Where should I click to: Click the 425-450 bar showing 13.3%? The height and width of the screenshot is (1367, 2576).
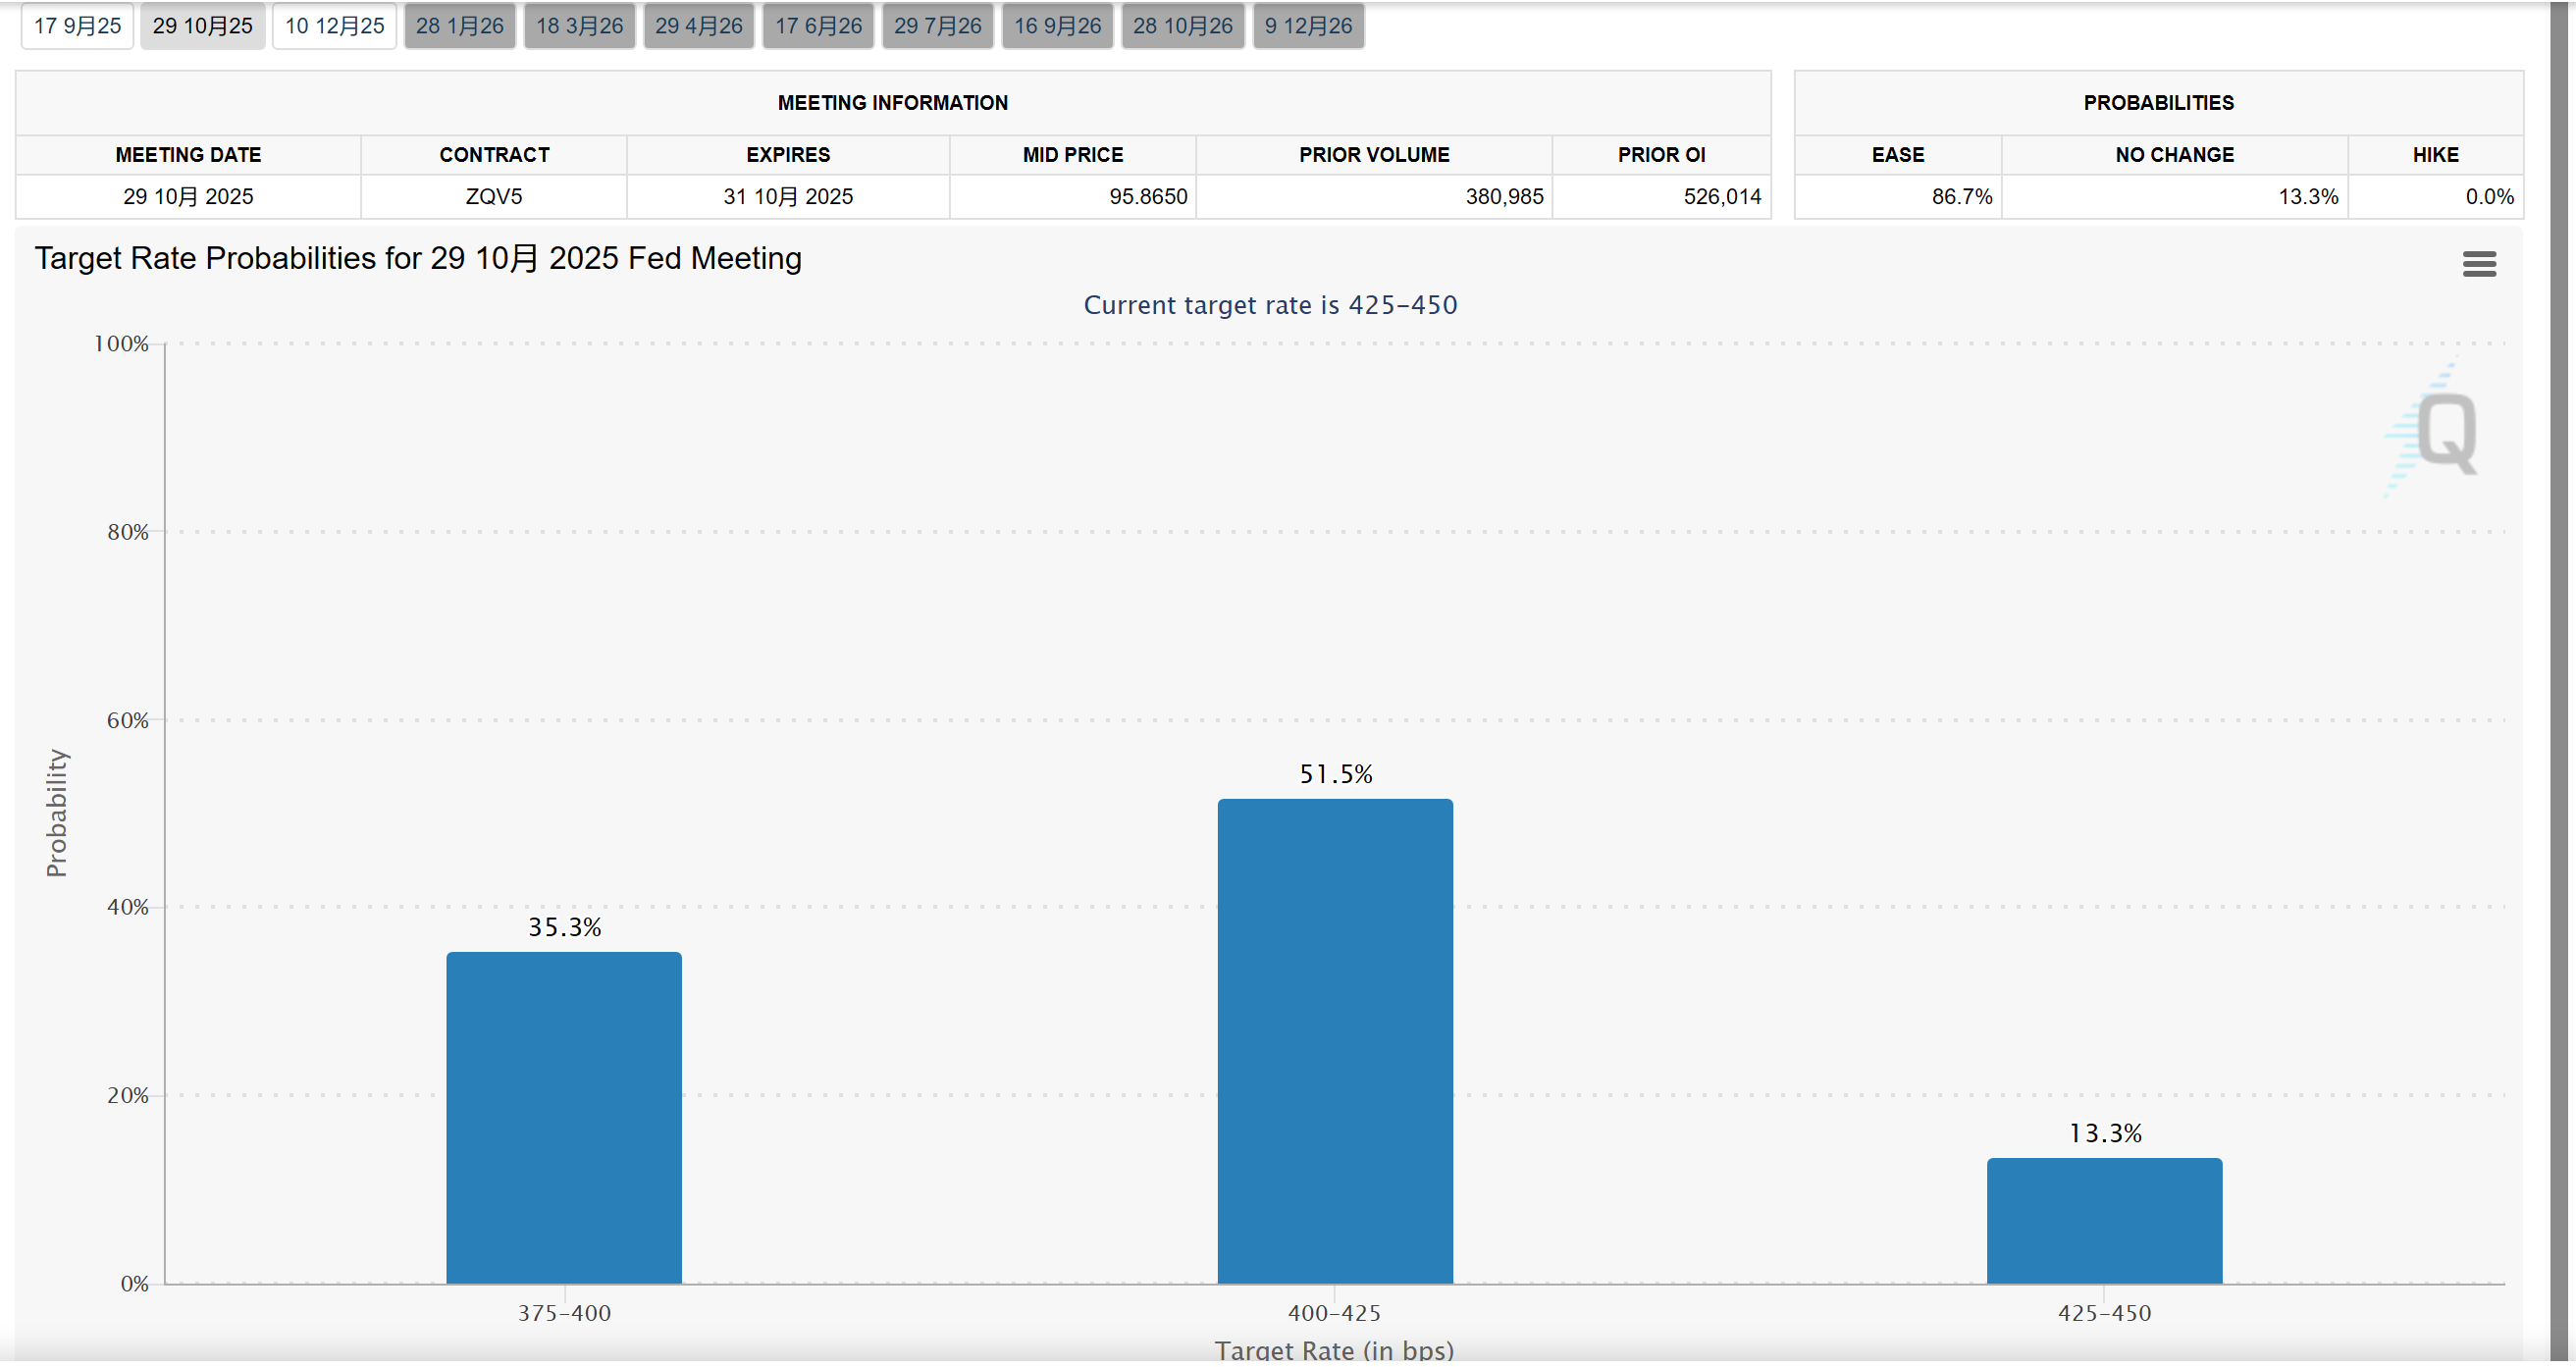2103,1222
